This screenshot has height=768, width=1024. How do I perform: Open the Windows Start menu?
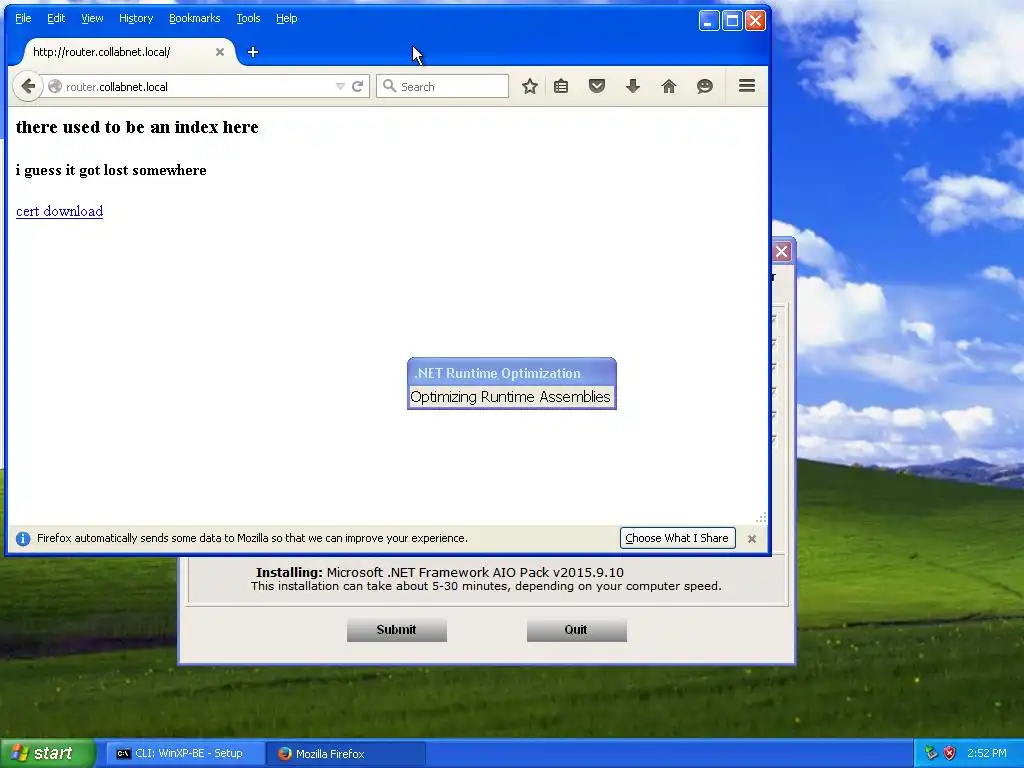[48, 753]
